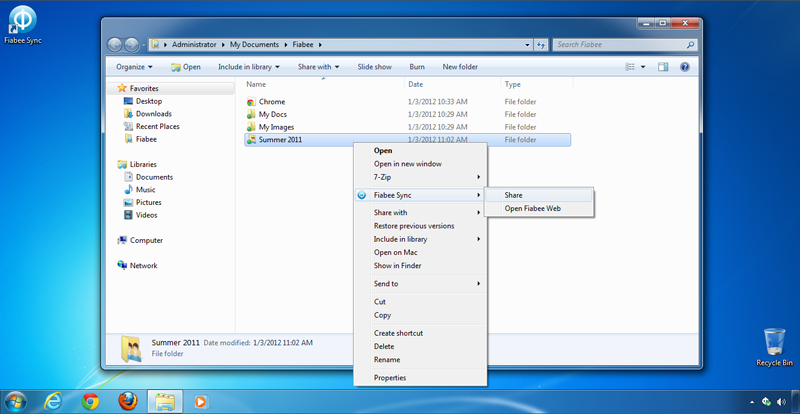Viewport: 800px width, 414px height.
Task: Click the New folder button
Action: tap(460, 67)
